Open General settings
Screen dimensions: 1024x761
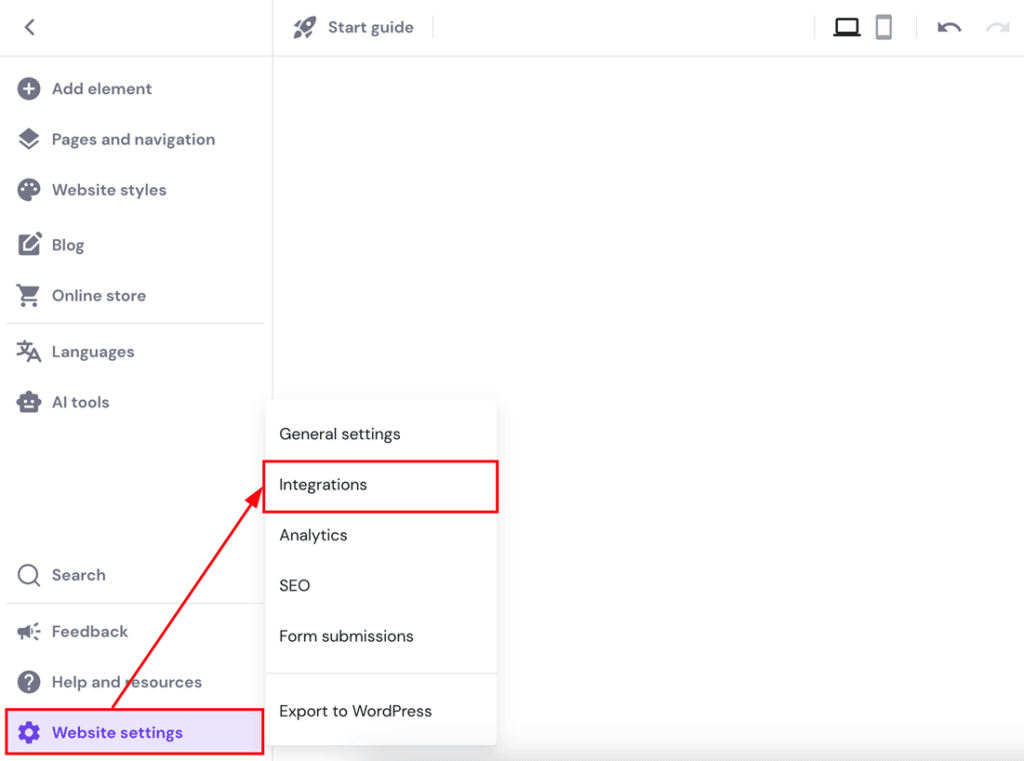click(x=339, y=434)
